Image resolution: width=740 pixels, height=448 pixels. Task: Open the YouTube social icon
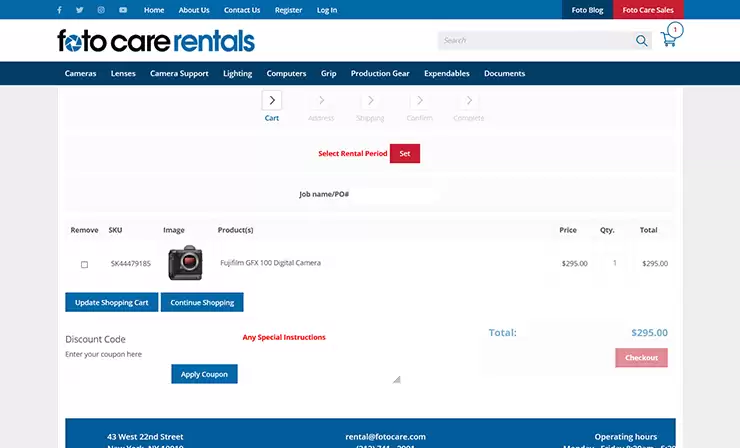123,10
